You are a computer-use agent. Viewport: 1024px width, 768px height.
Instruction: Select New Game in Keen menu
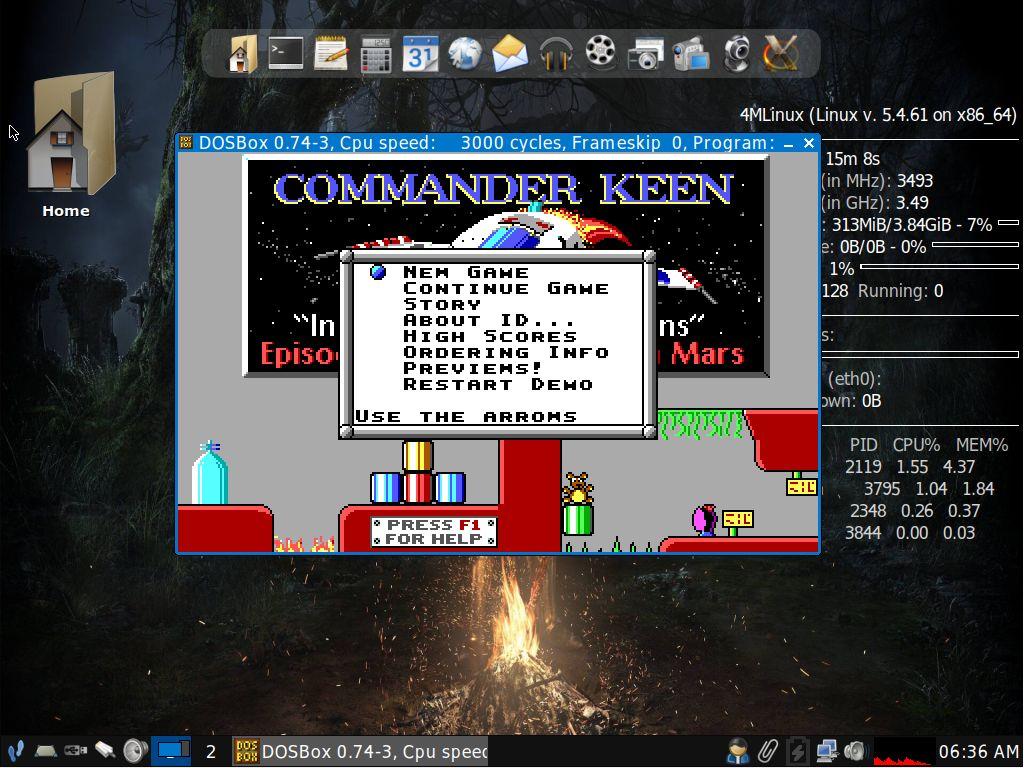point(465,272)
